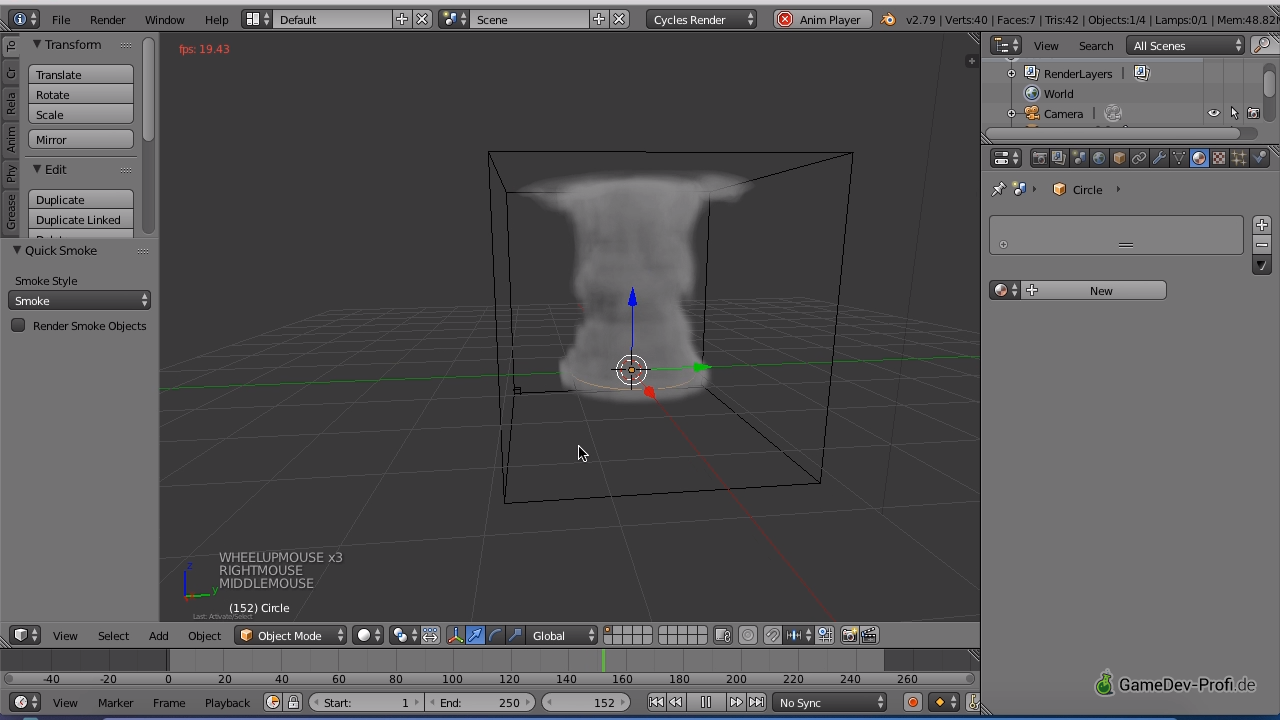The image size is (1280, 720).
Task: Collapse the Transform panel
Action: (36, 44)
